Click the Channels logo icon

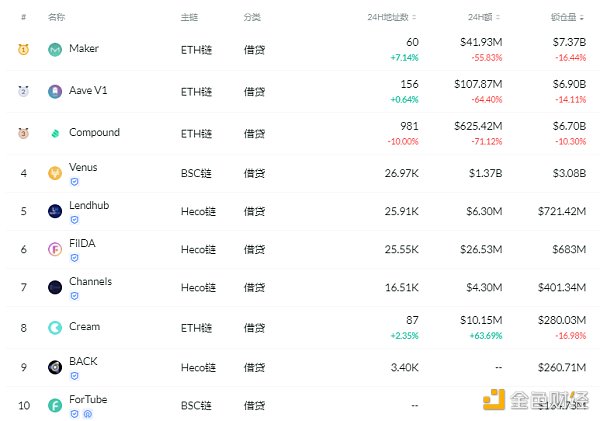pos(55,287)
